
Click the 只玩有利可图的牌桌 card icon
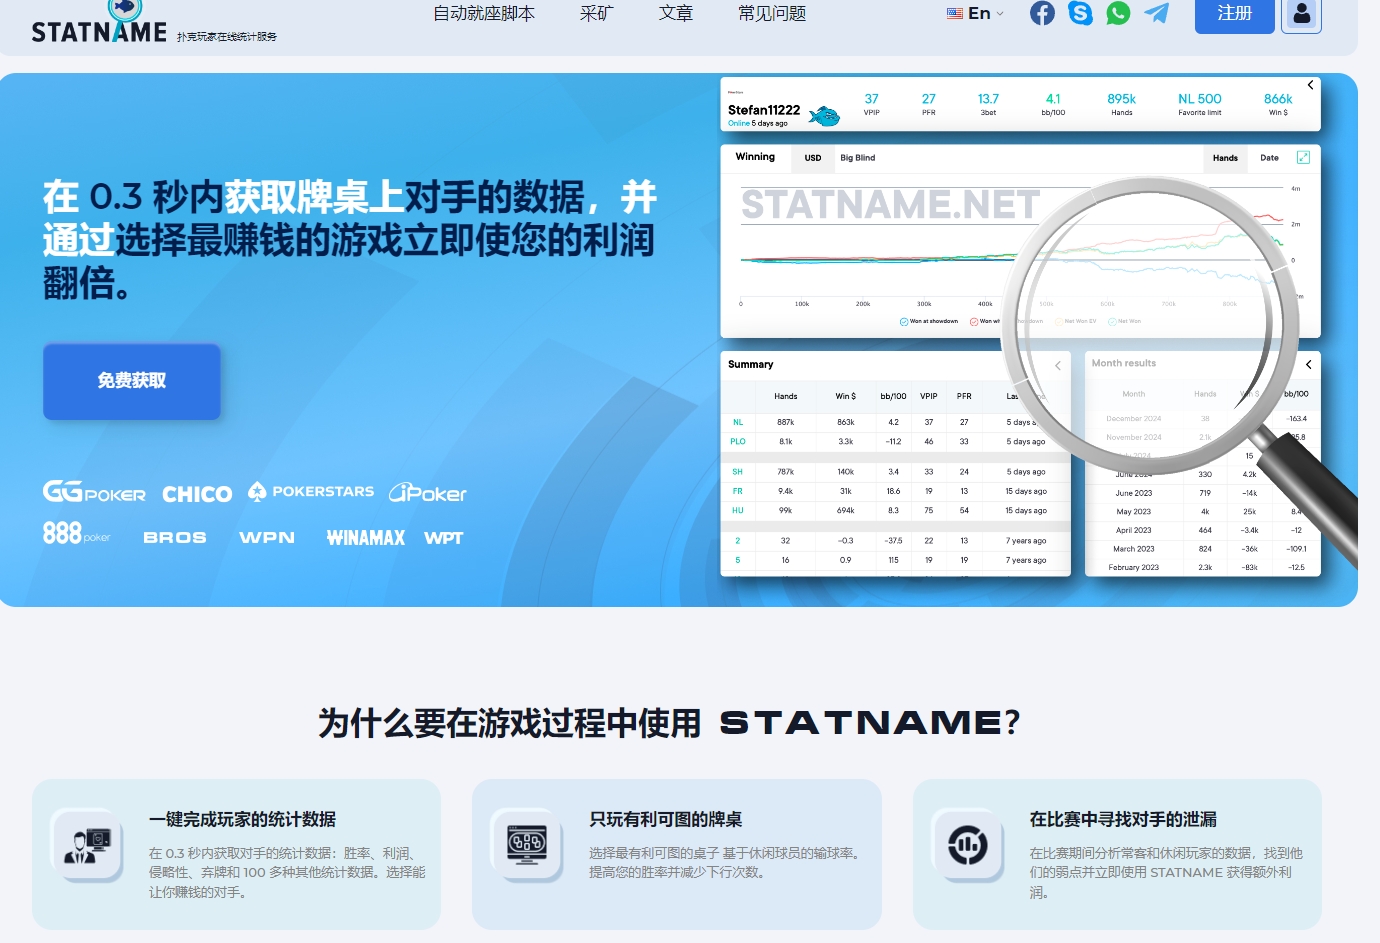[x=527, y=846]
